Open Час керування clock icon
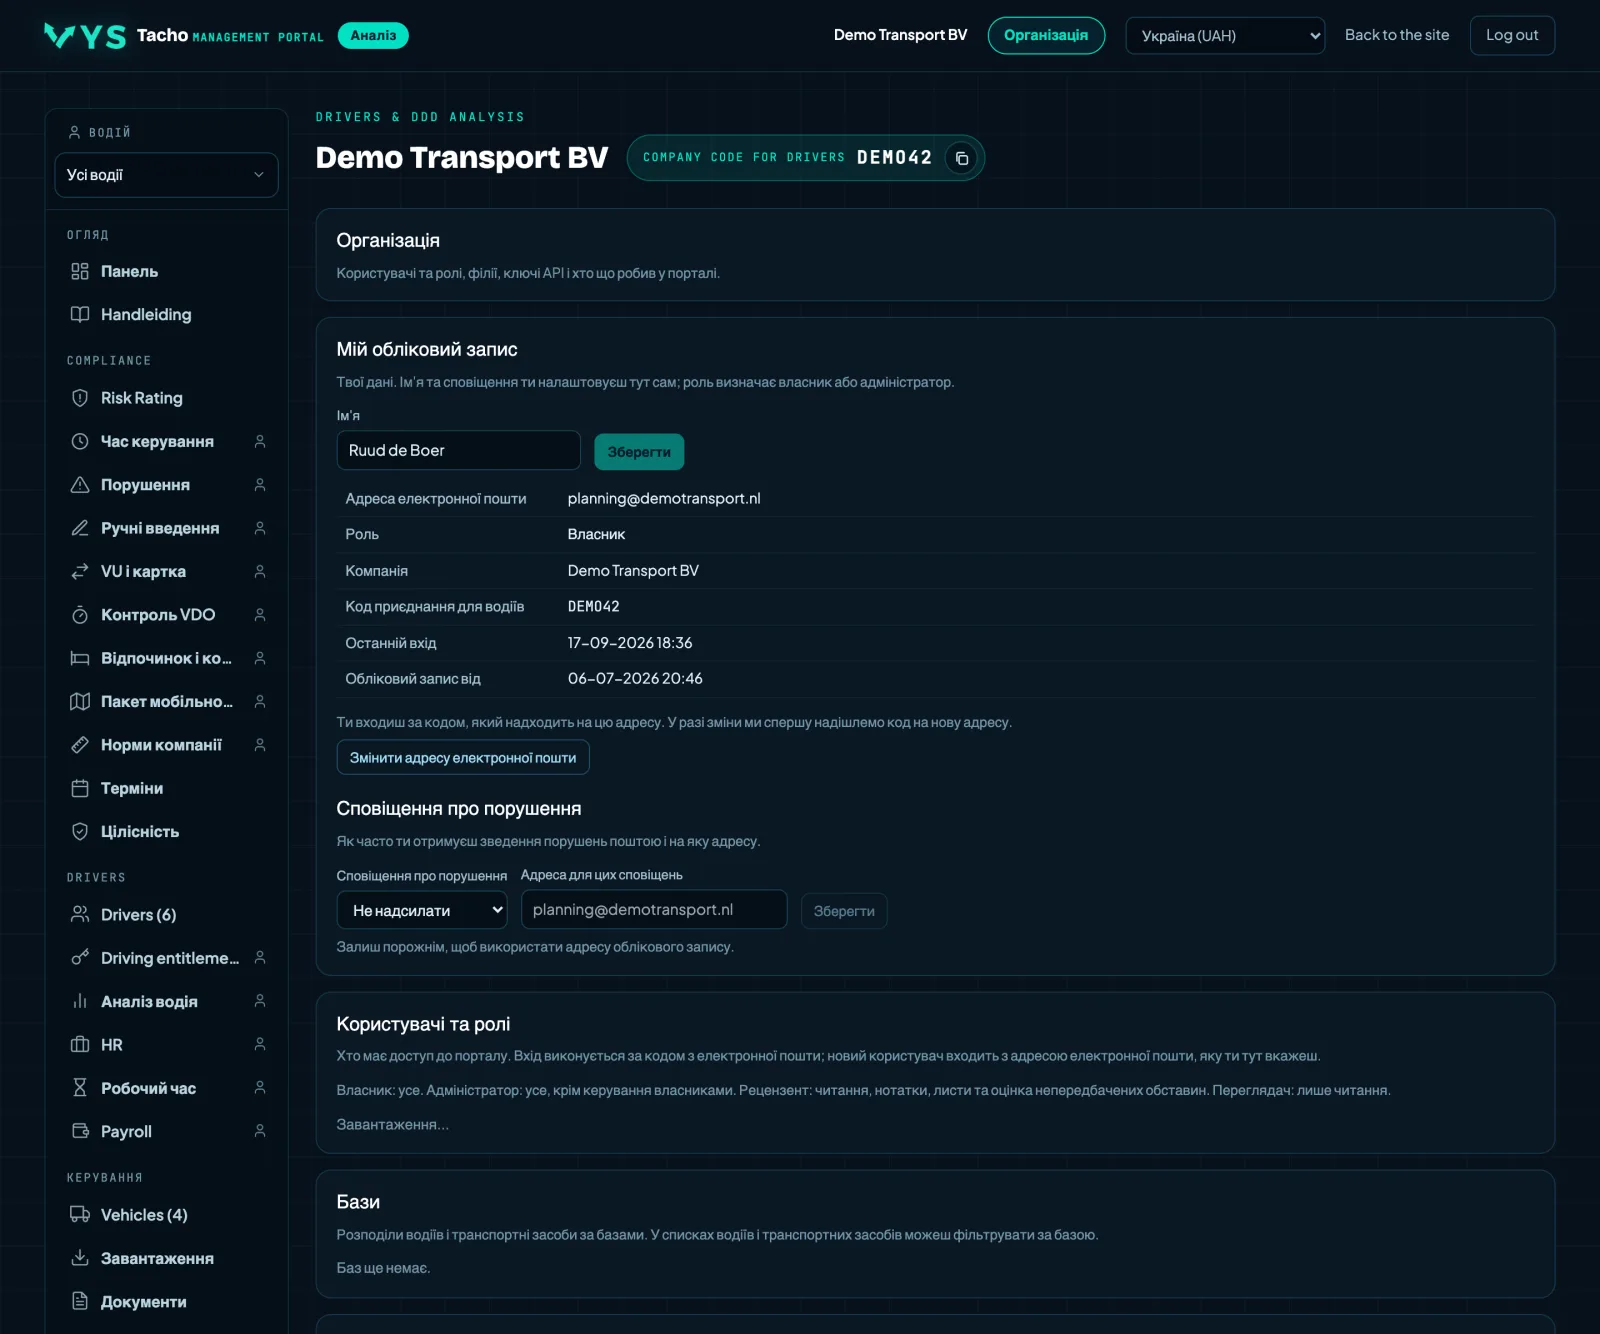This screenshot has width=1600, height=1334. 80,441
